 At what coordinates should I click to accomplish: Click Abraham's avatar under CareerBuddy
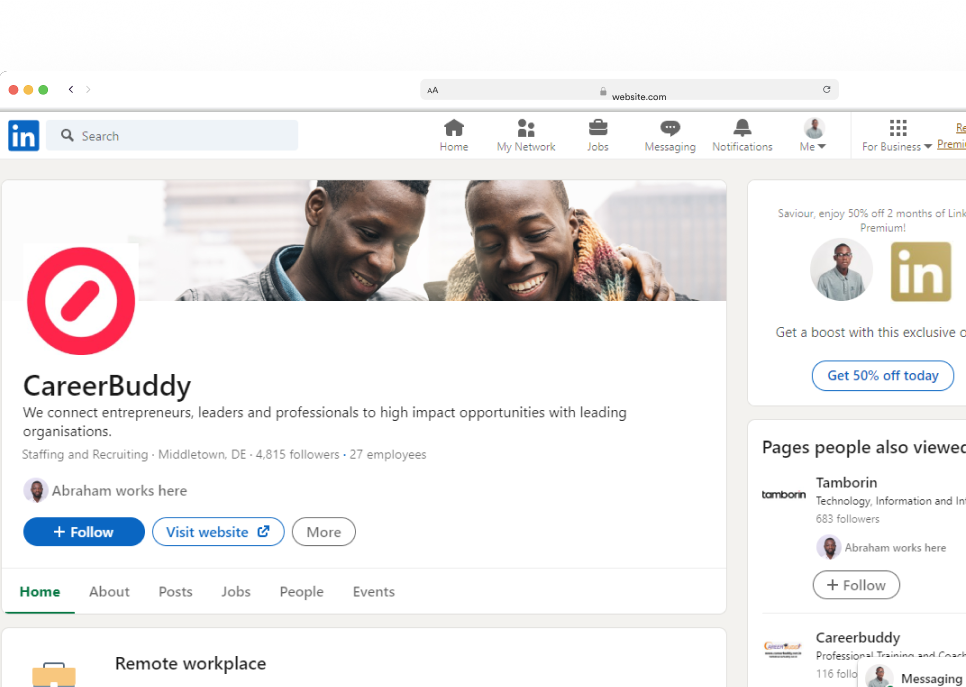coord(36,490)
